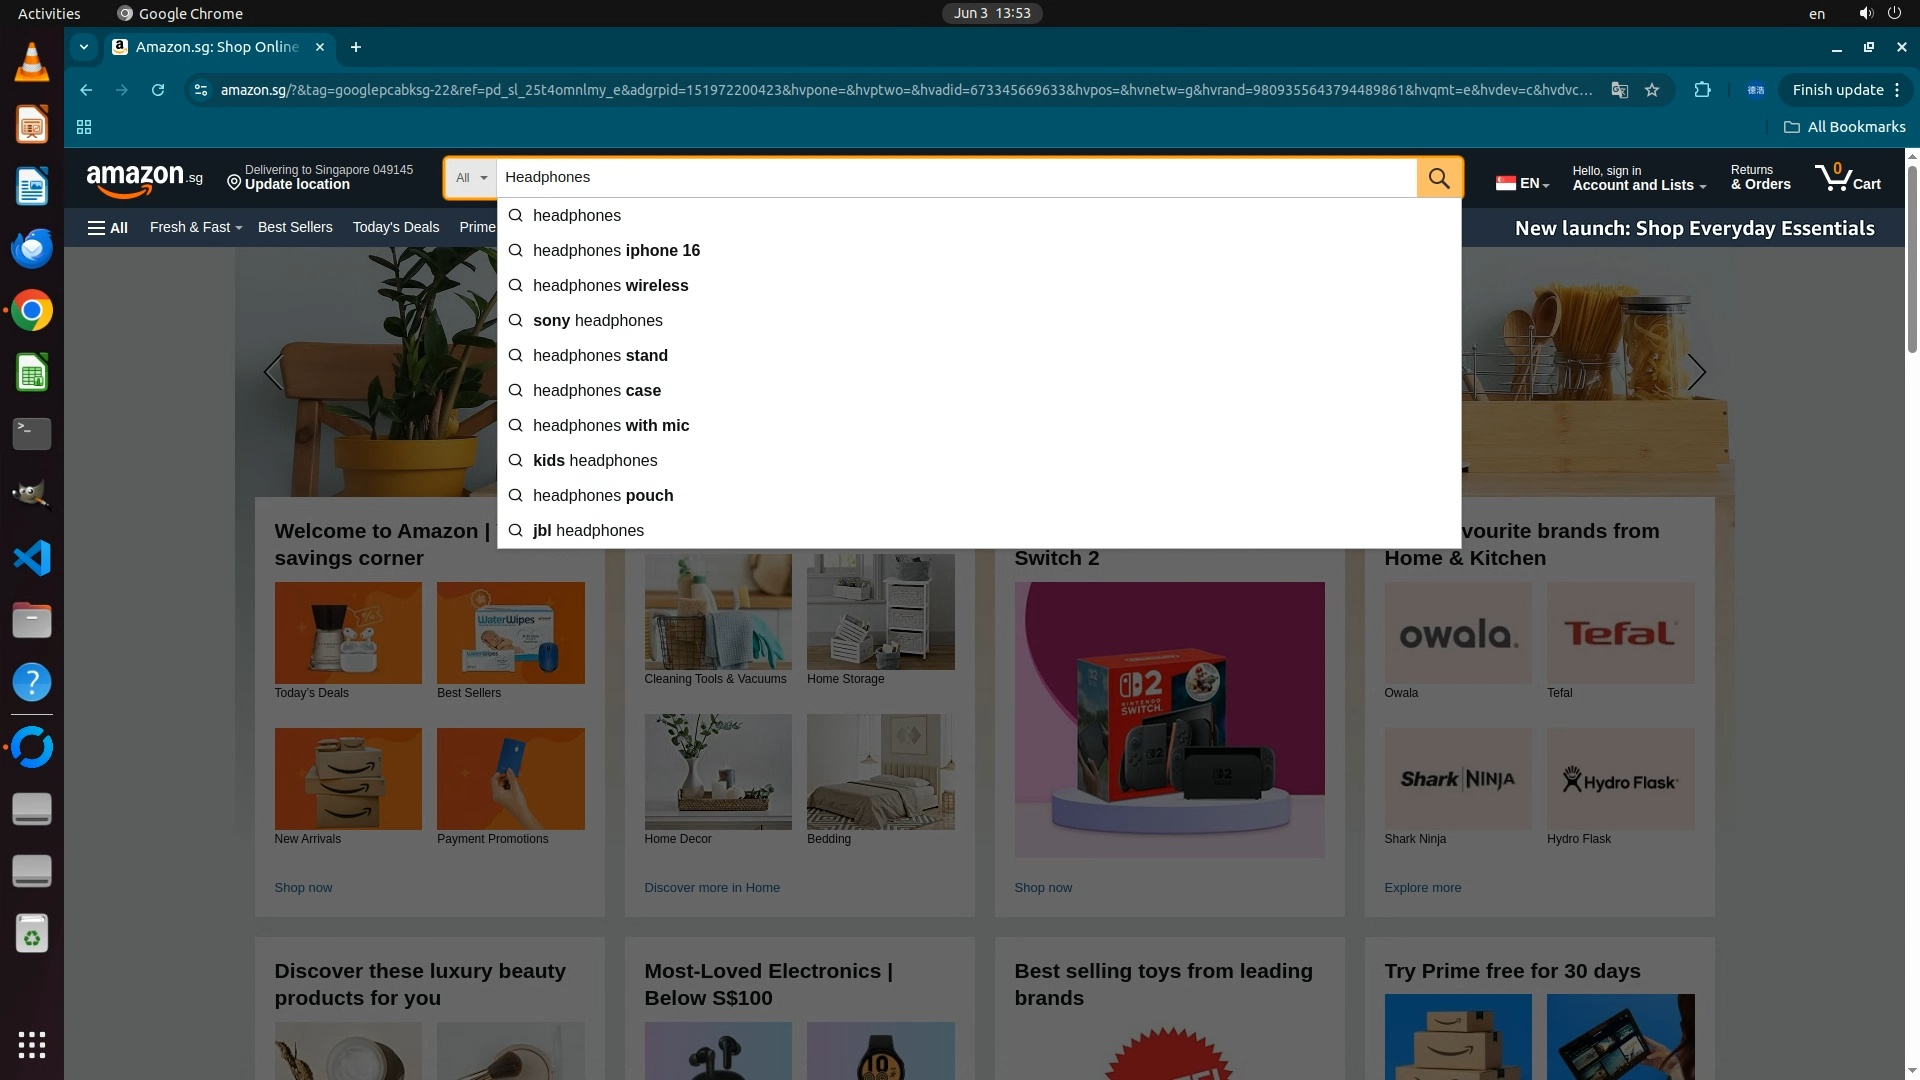
Task: Bookmark this page with the star icon
Action: (1652, 90)
